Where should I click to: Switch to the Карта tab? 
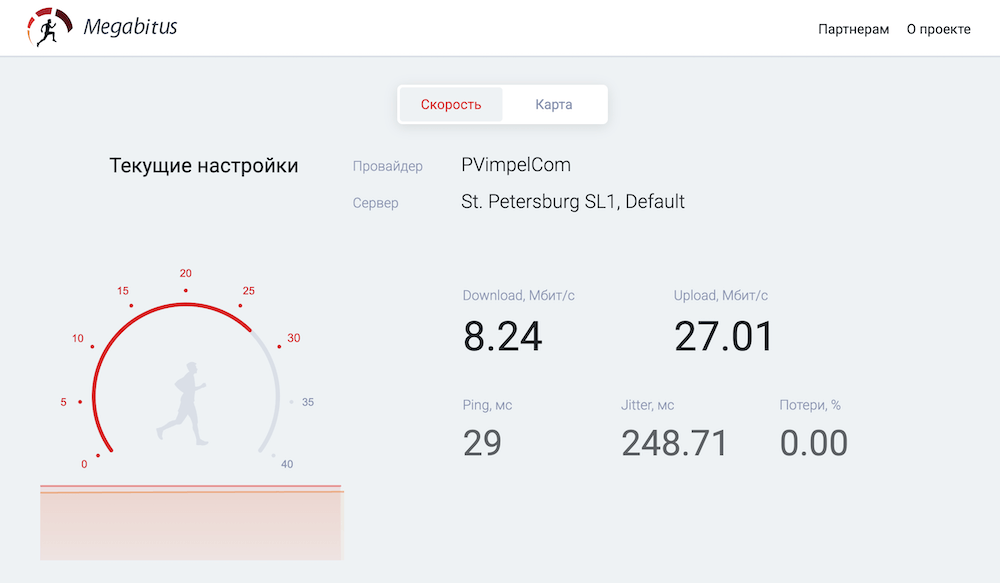tap(554, 105)
